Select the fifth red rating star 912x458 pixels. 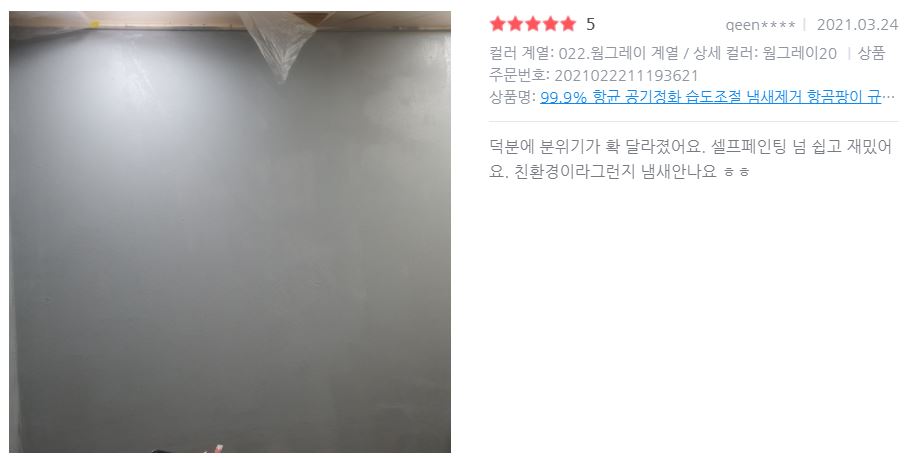pyautogui.click(x=568, y=24)
